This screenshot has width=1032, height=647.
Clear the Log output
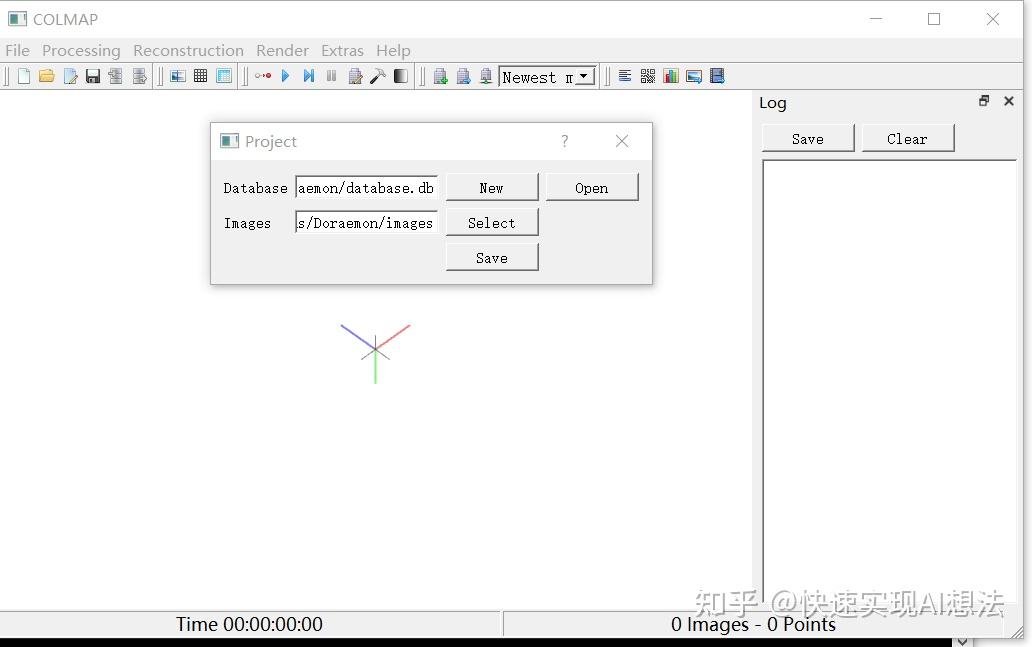tap(906, 138)
